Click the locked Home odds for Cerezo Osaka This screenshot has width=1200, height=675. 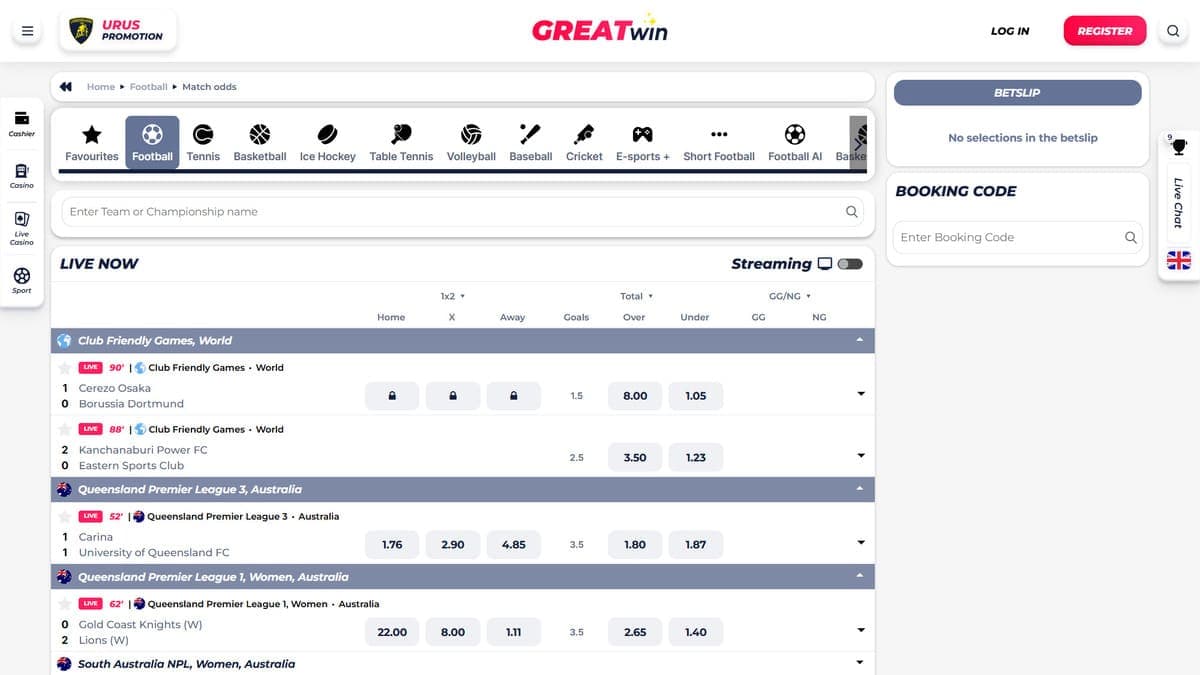392,396
